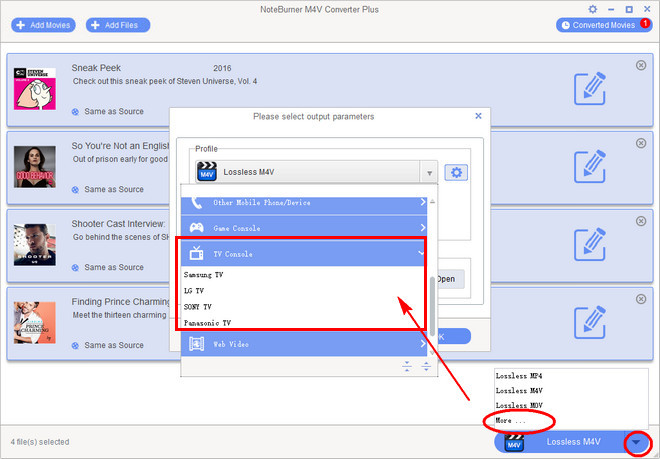Expand the Game Console category
Image resolution: width=660 pixels, height=459 pixels.
(x=304, y=228)
